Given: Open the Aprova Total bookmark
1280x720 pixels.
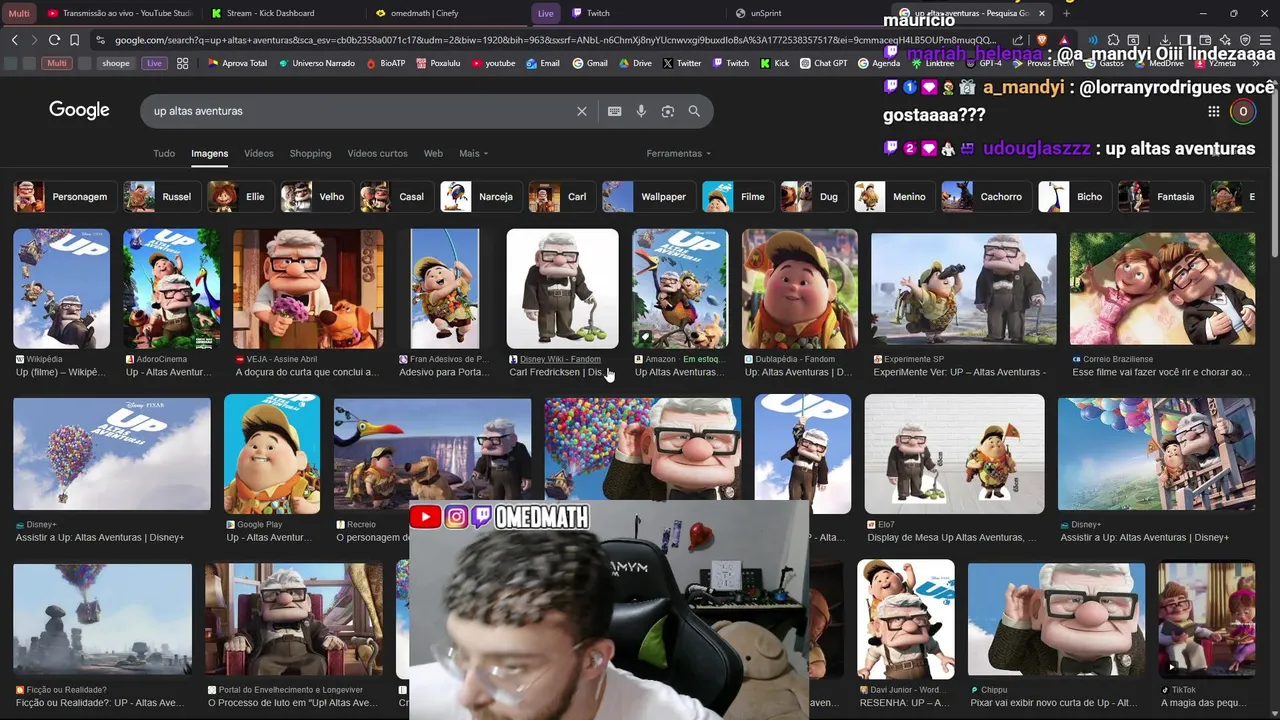Looking at the screenshot, I should click(237, 63).
